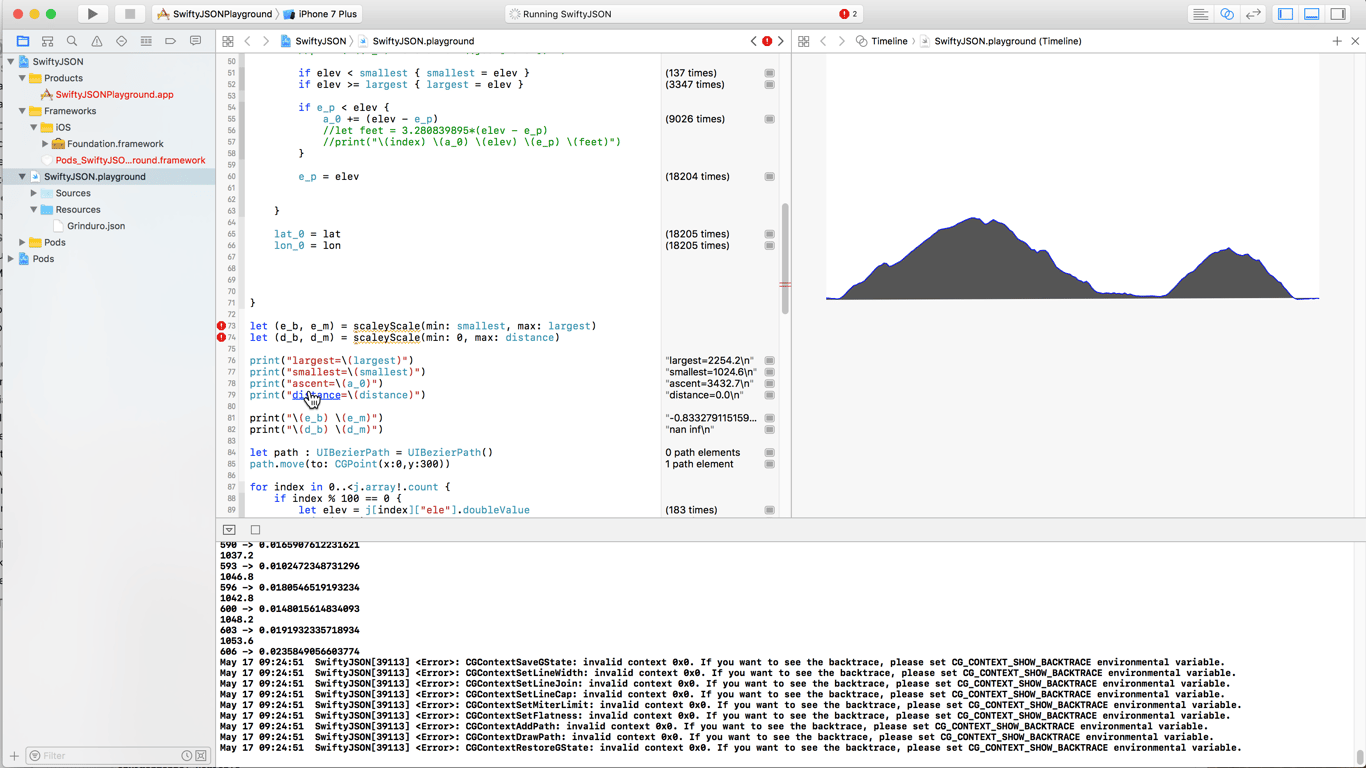
Task: Collapse the Resources folder
Action: coord(34,210)
